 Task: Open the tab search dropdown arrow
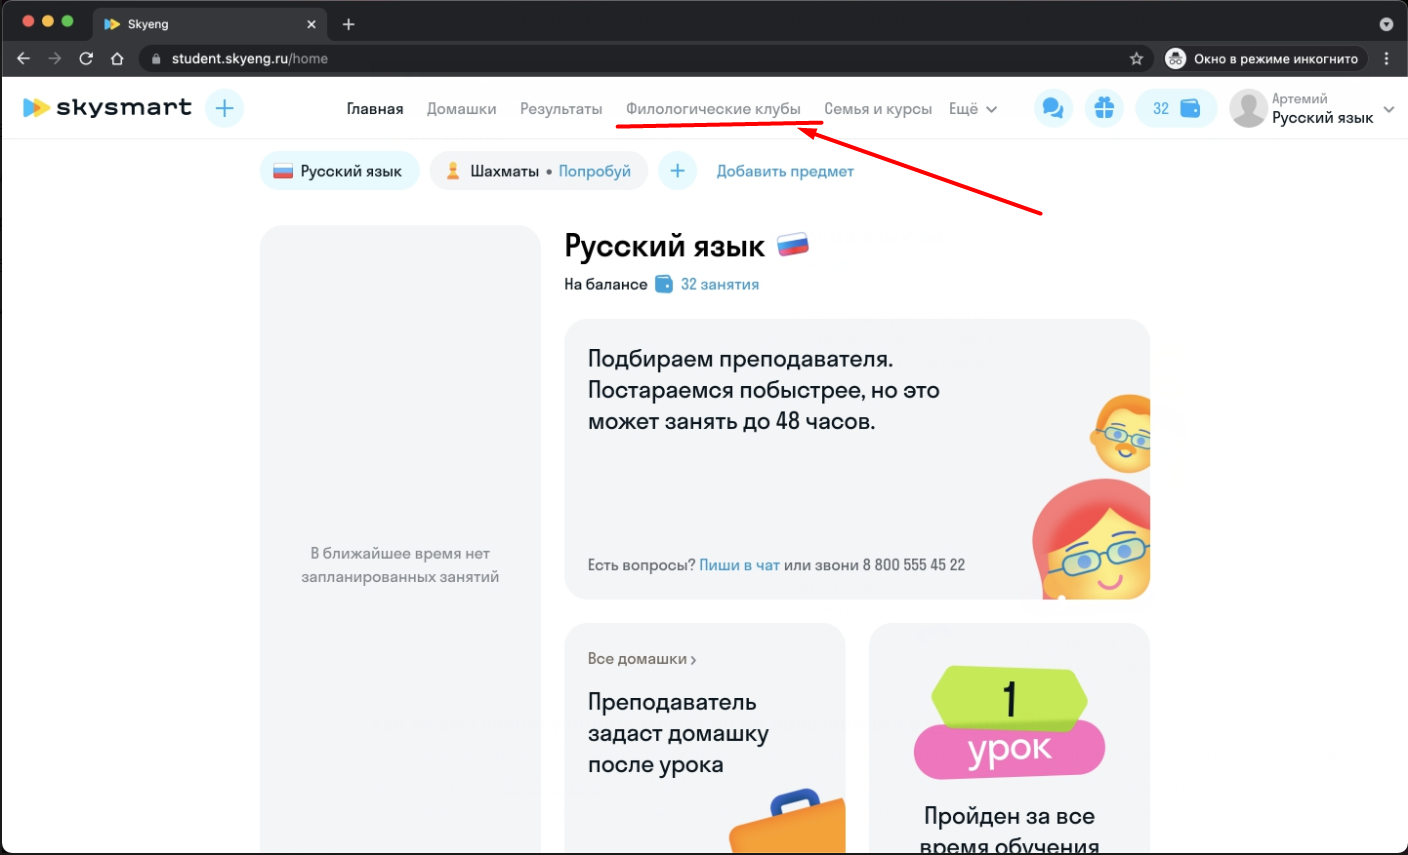pyautogui.click(x=1386, y=24)
